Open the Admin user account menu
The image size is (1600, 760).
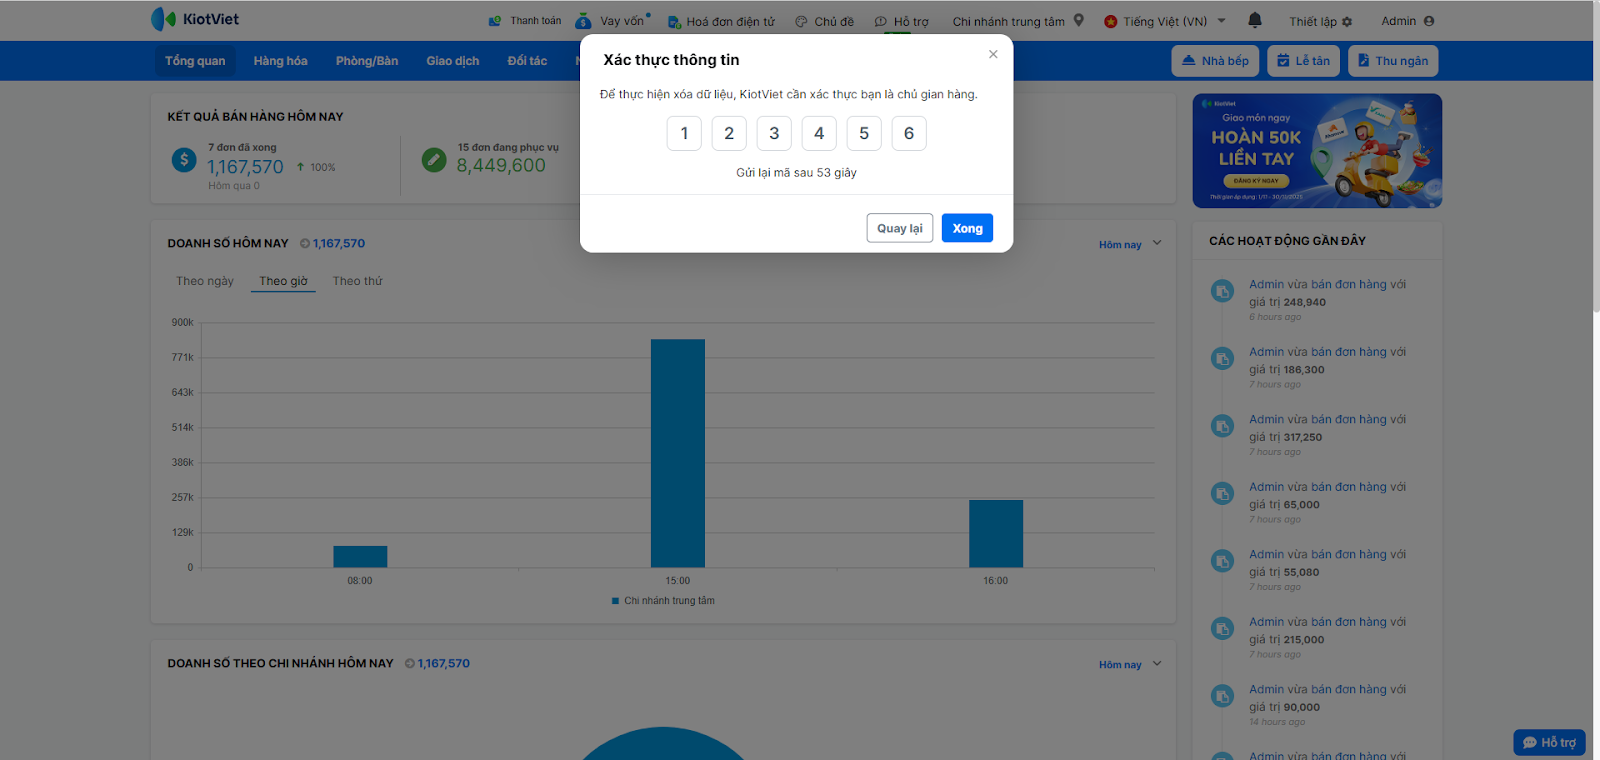[x=1408, y=21]
